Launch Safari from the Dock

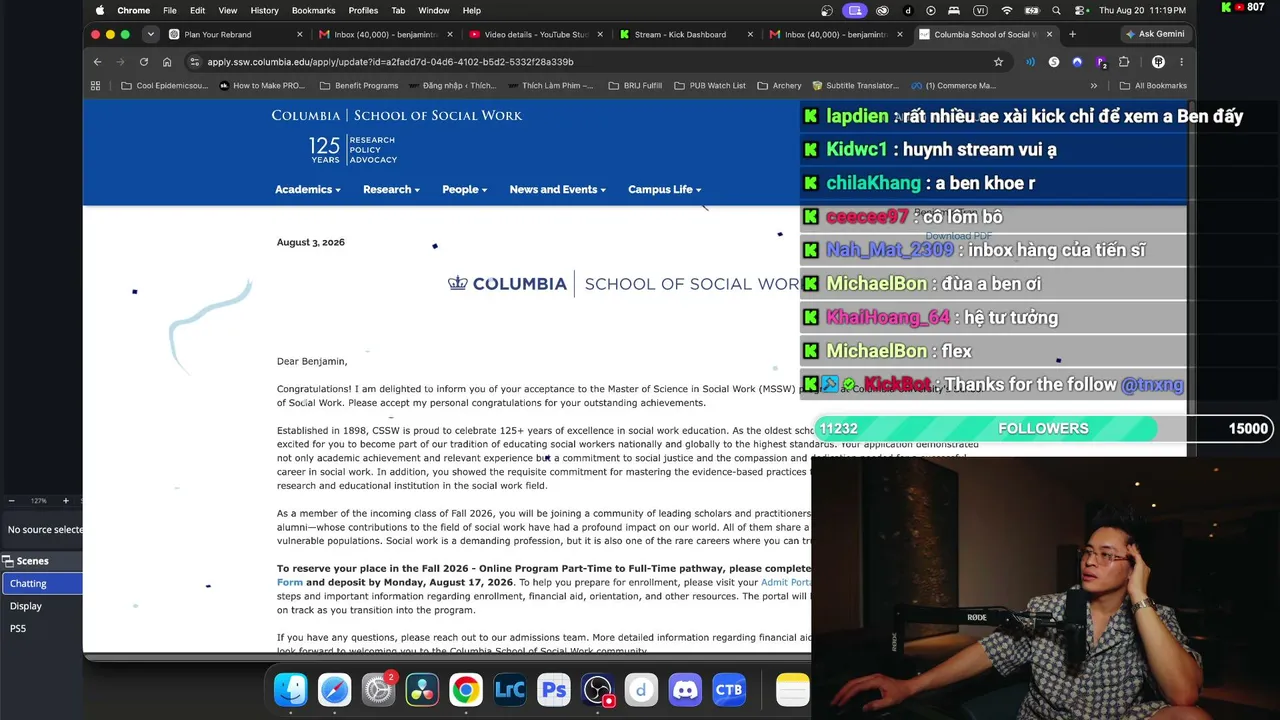click(335, 690)
